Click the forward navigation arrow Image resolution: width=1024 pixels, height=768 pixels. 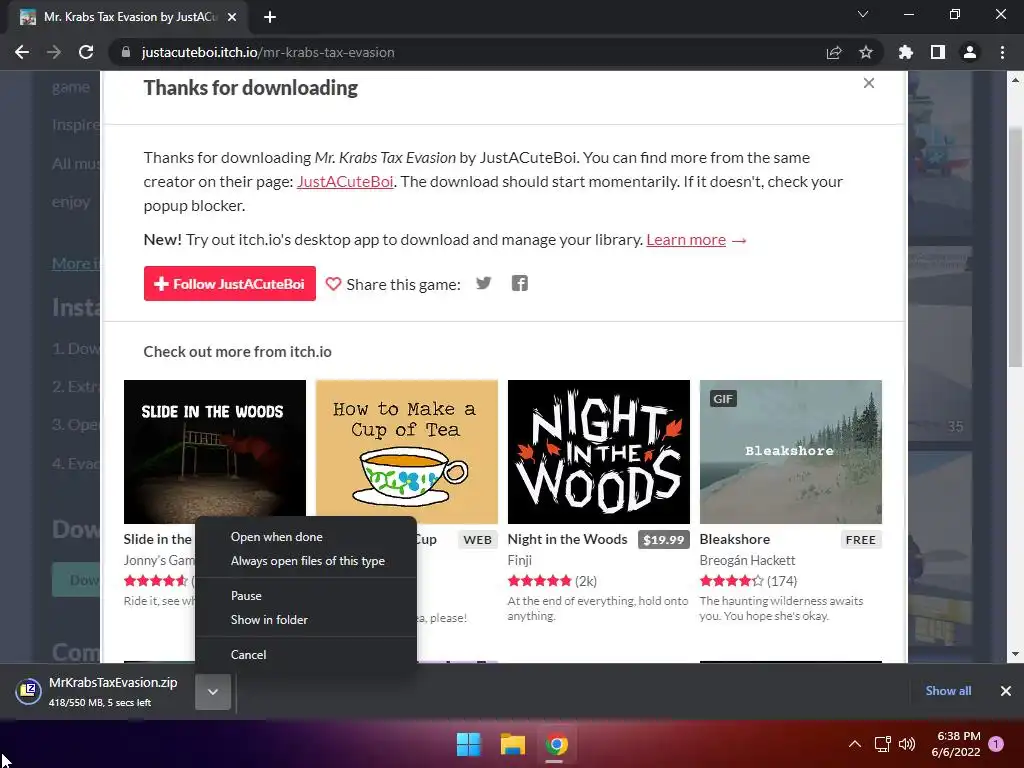pos(54,52)
